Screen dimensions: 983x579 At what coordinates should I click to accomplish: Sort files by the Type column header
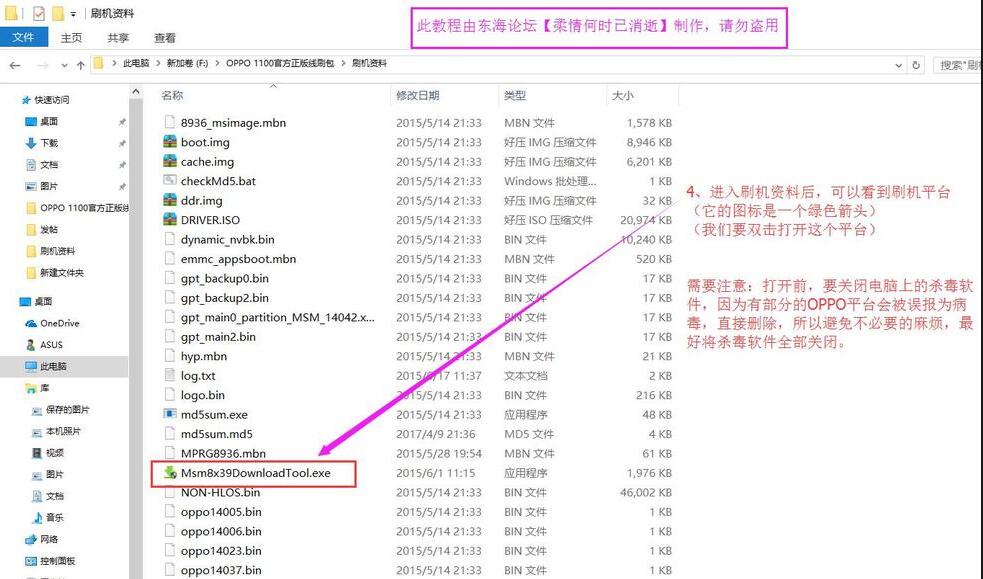point(515,95)
